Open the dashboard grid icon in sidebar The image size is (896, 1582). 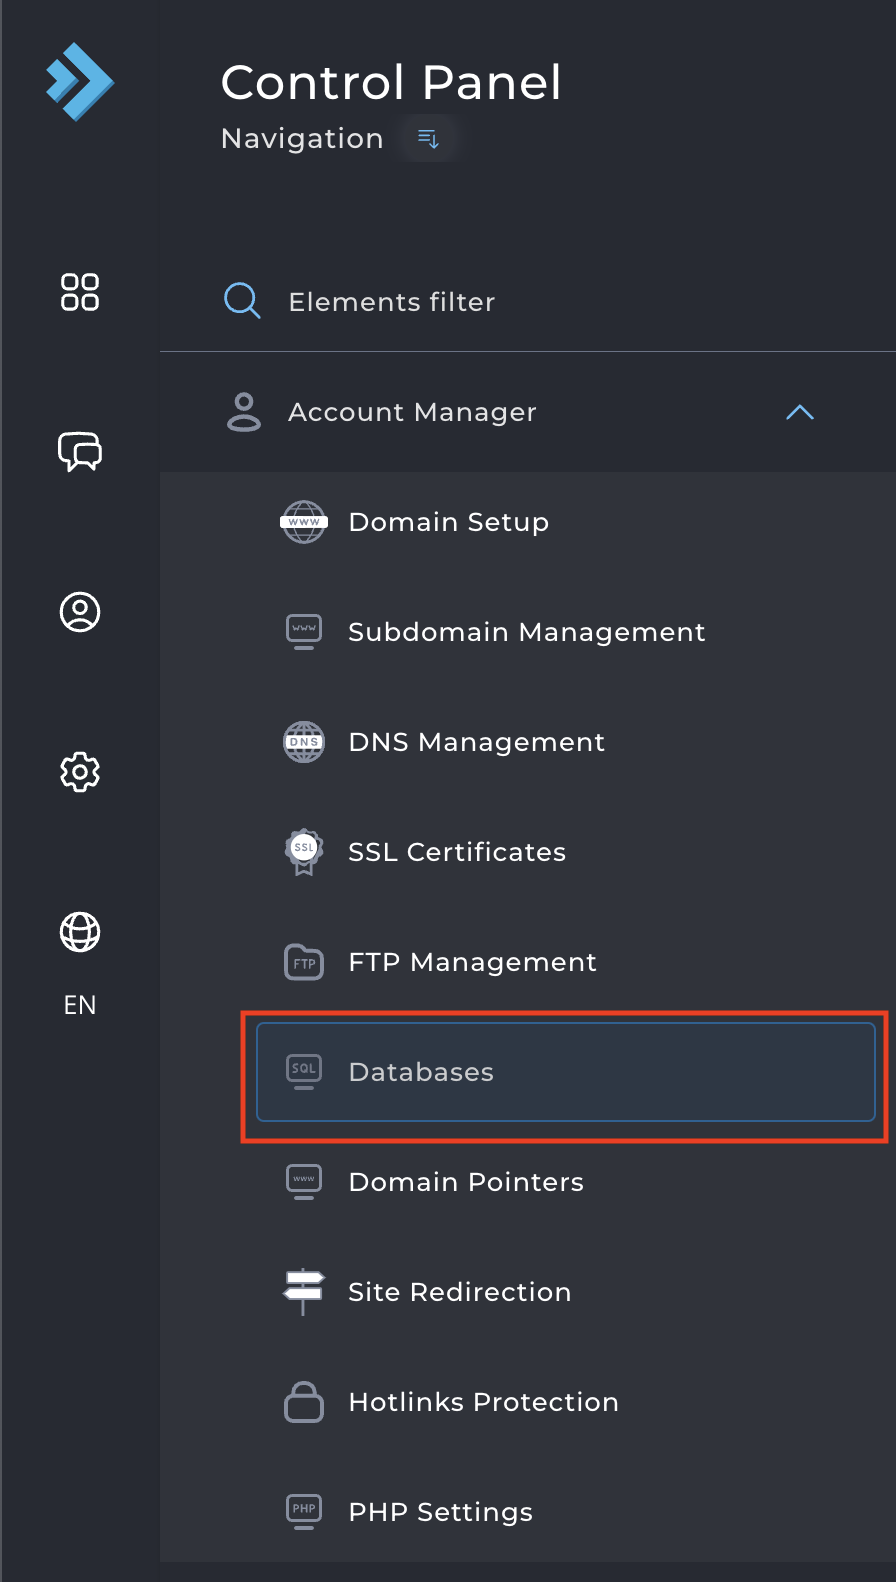pyautogui.click(x=80, y=292)
